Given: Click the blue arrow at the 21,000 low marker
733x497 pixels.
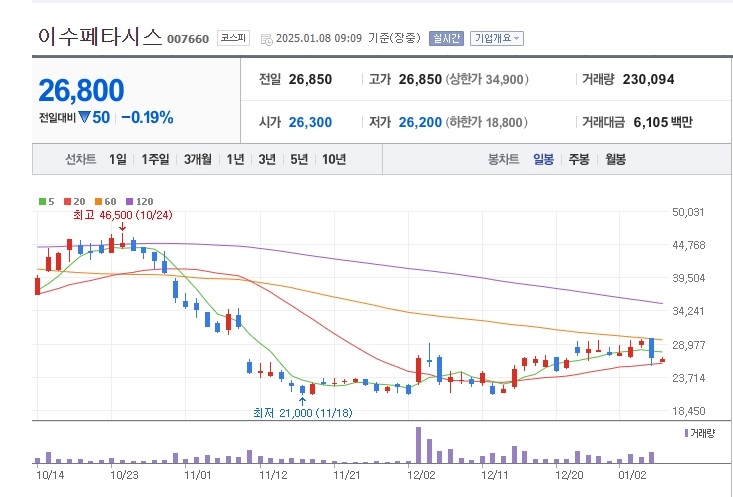Looking at the screenshot, I should (303, 400).
